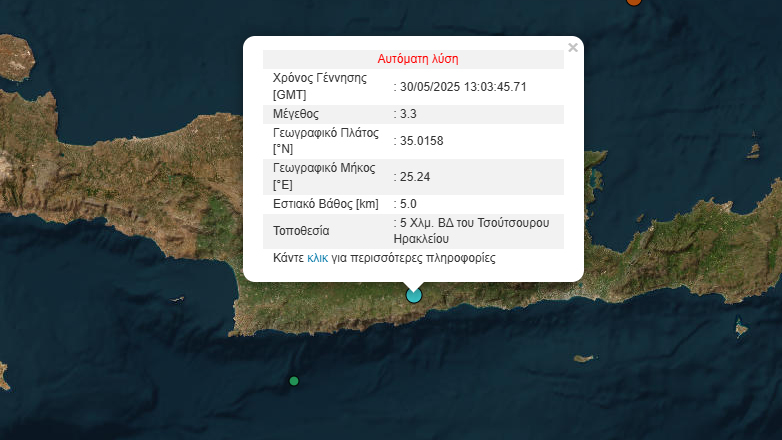Click the orange earthquake marker at top edge
Viewport: 782px width, 440px height.
click(633, 2)
